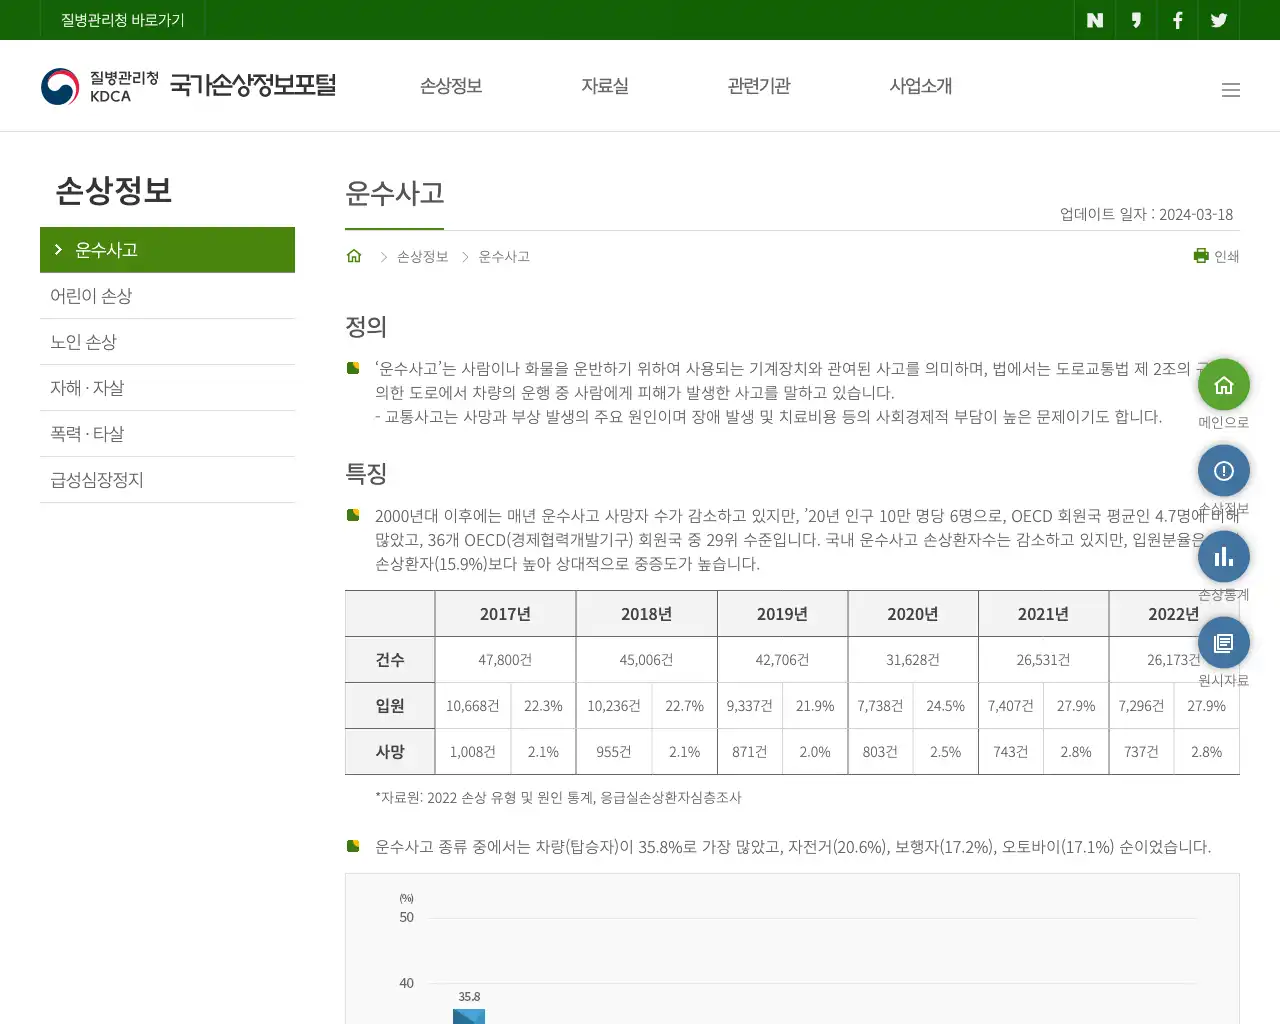Click the 743건 death cell for 2021
Screen dimensions: 1280x1024
pos(1011,752)
